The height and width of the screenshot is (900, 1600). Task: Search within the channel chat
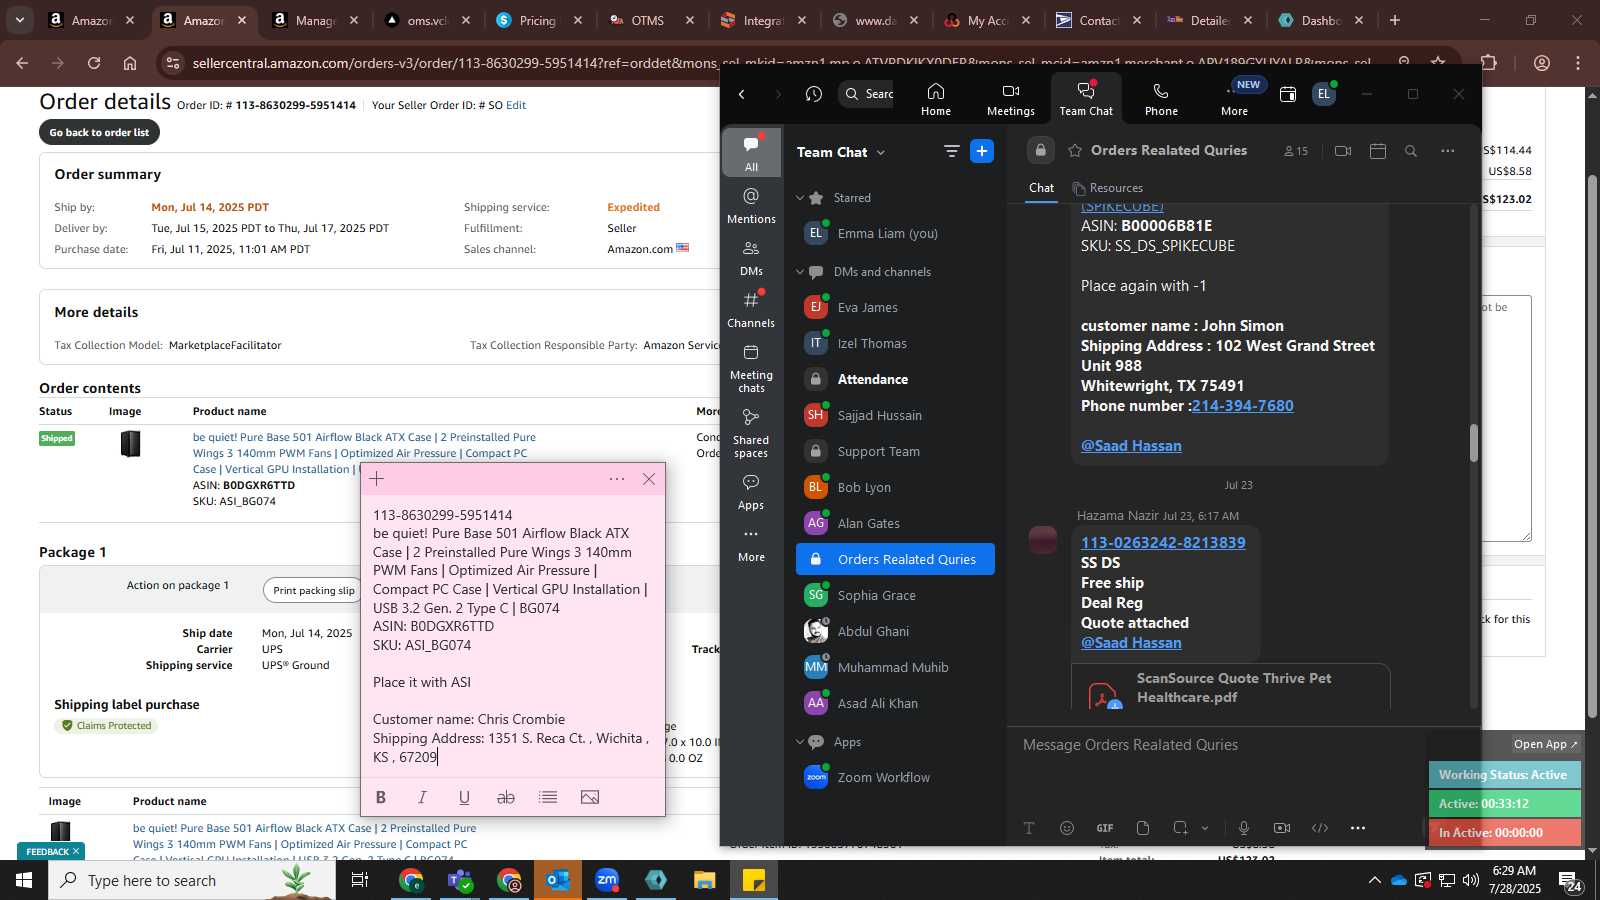(1411, 151)
